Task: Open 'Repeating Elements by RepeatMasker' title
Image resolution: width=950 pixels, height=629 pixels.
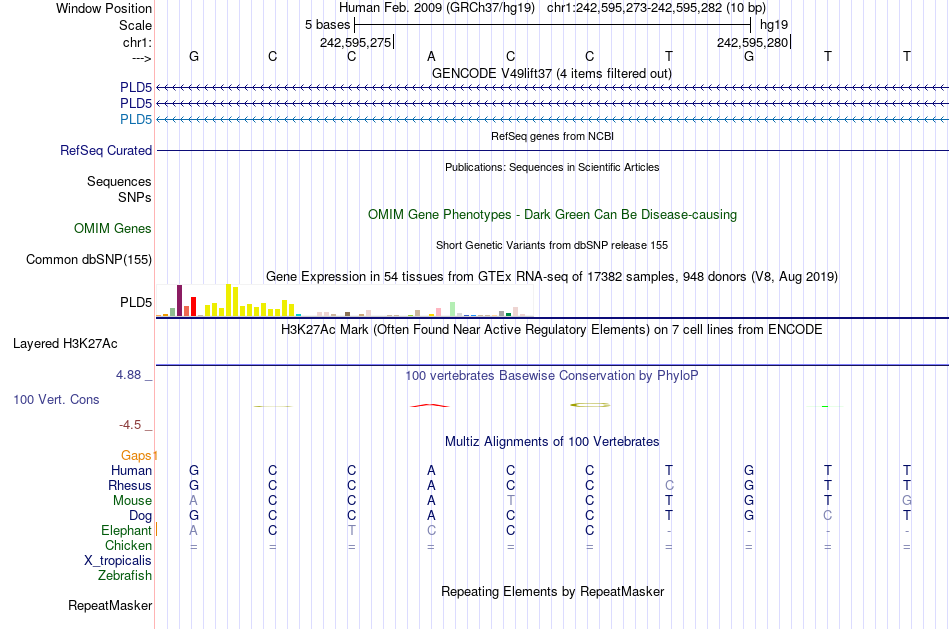Action: pos(553,591)
